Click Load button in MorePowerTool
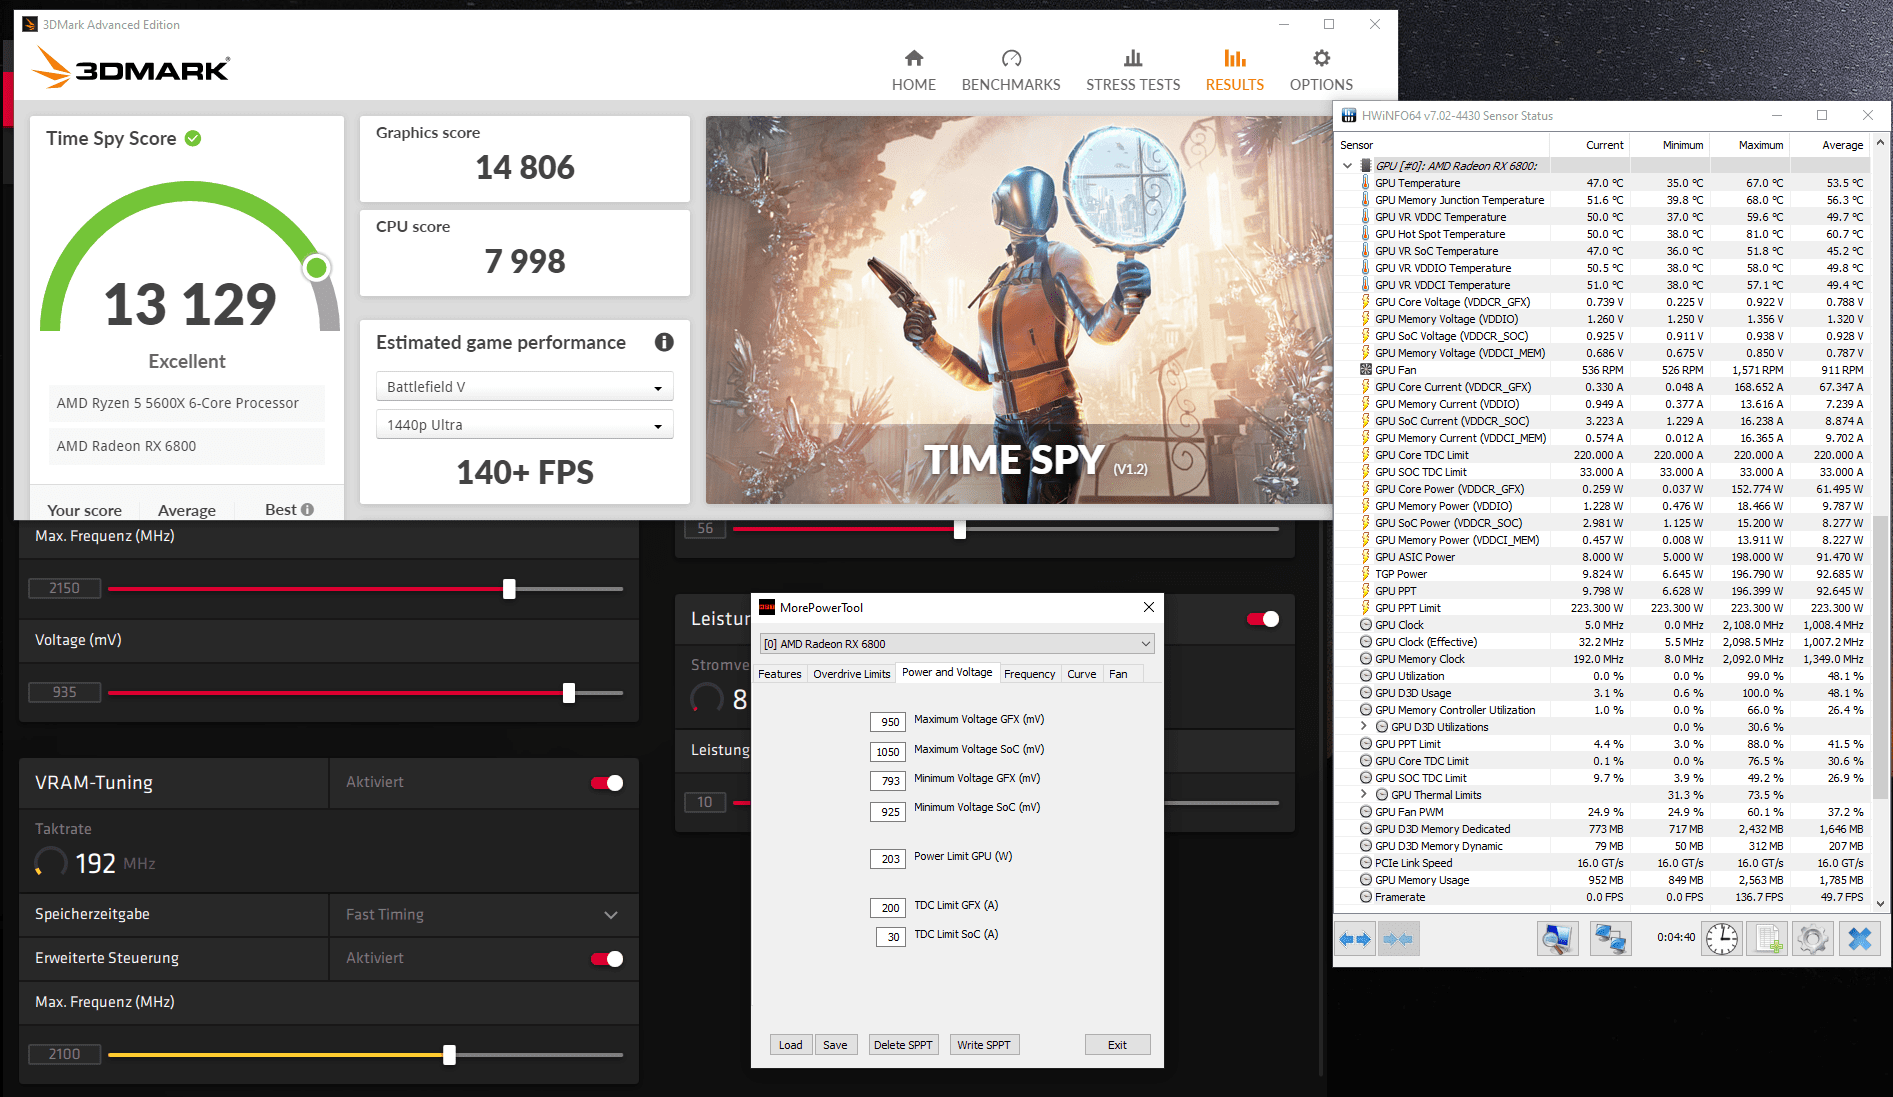1893x1097 pixels. tap(790, 1045)
